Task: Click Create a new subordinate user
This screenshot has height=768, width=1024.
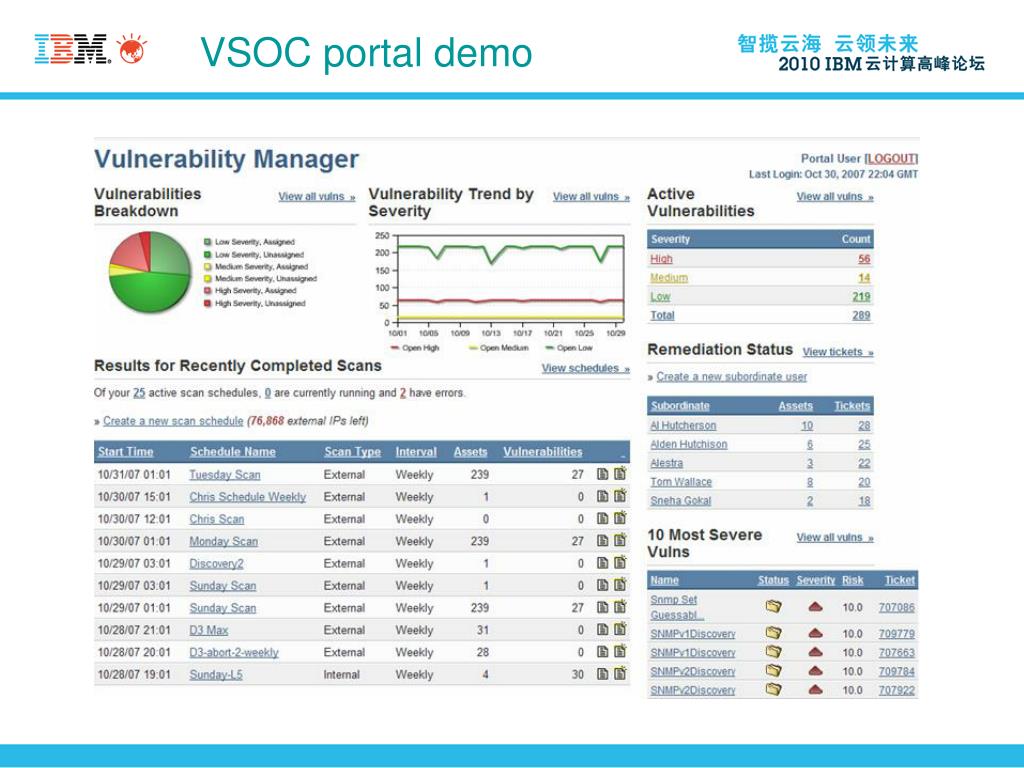Action: pyautogui.click(x=731, y=377)
